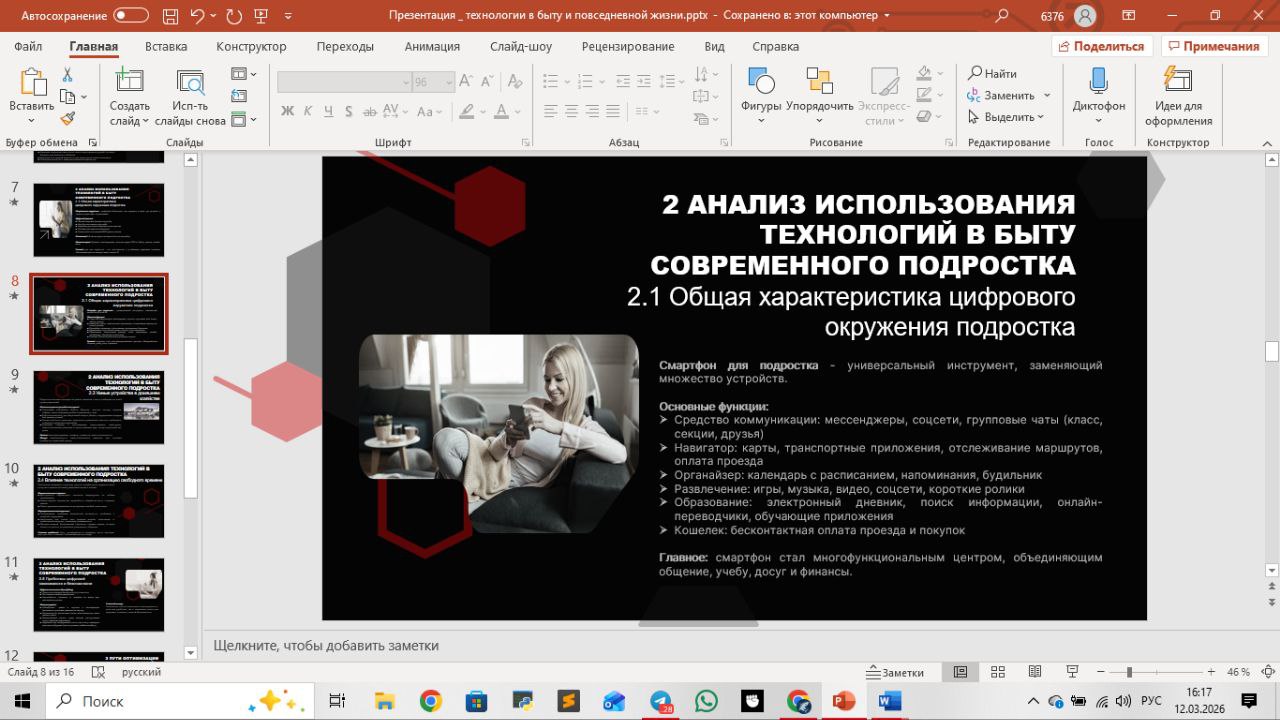Open the slide Layout dropdown
This screenshot has height=720, width=1280.
pos(243,74)
